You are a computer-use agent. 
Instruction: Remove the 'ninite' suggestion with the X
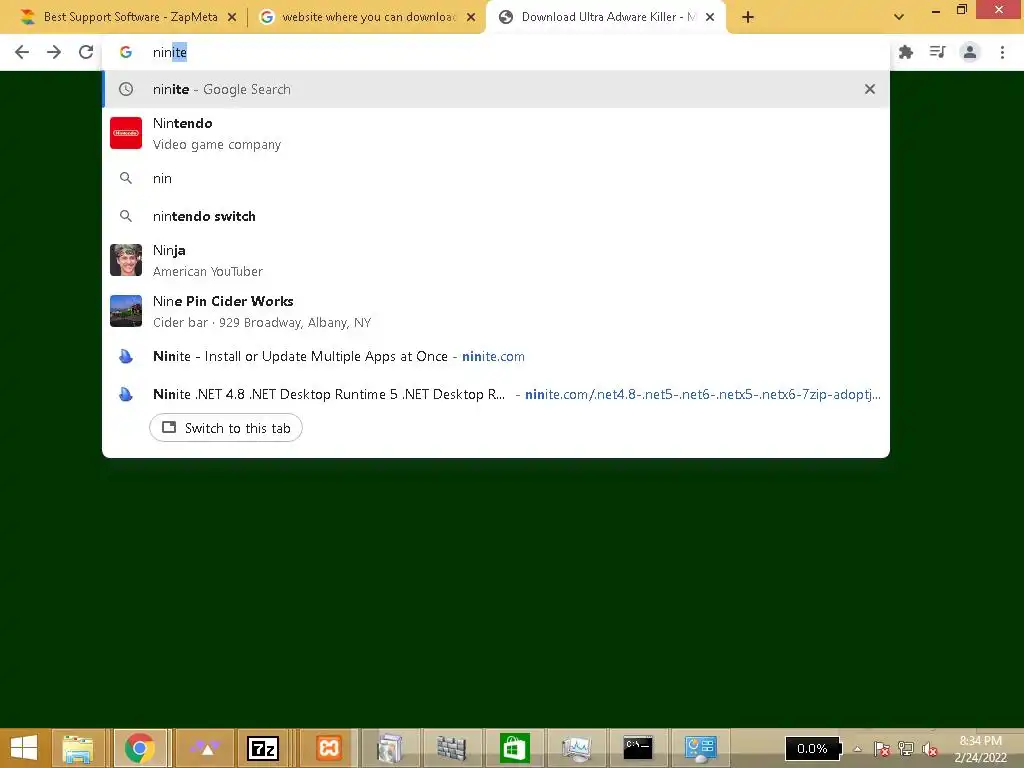point(870,89)
